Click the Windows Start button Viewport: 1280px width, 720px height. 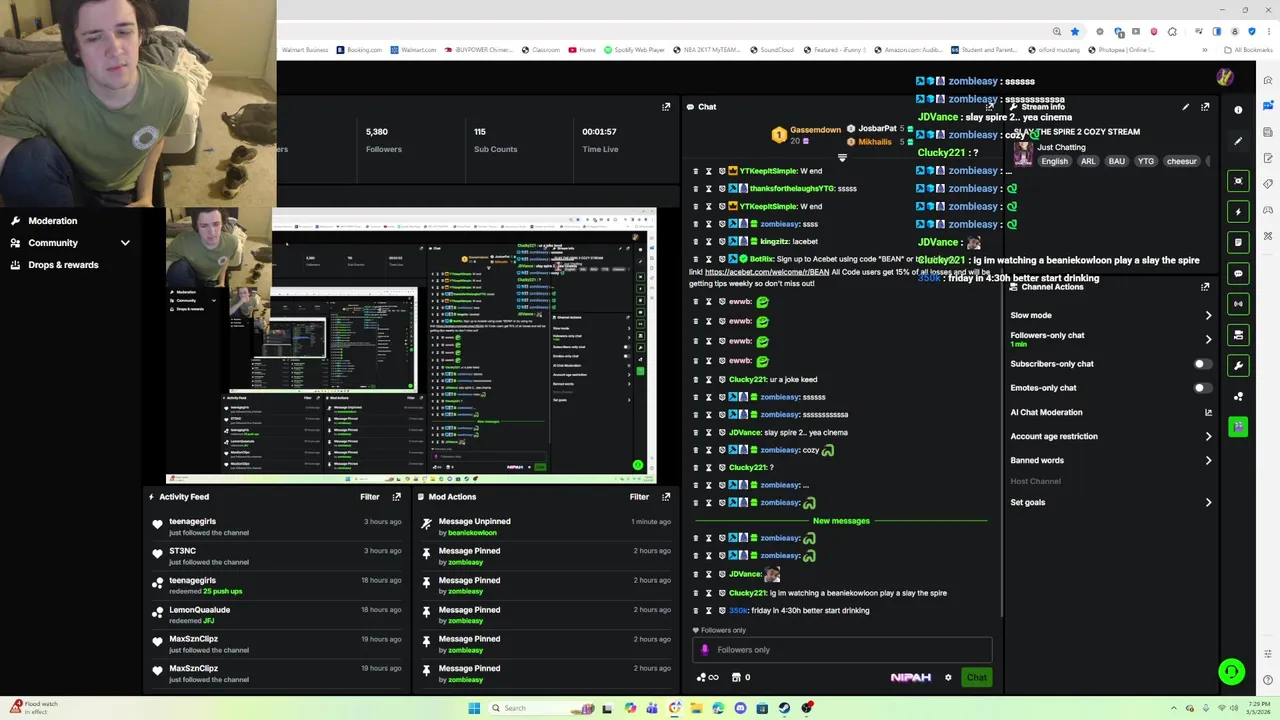pyautogui.click(x=474, y=708)
